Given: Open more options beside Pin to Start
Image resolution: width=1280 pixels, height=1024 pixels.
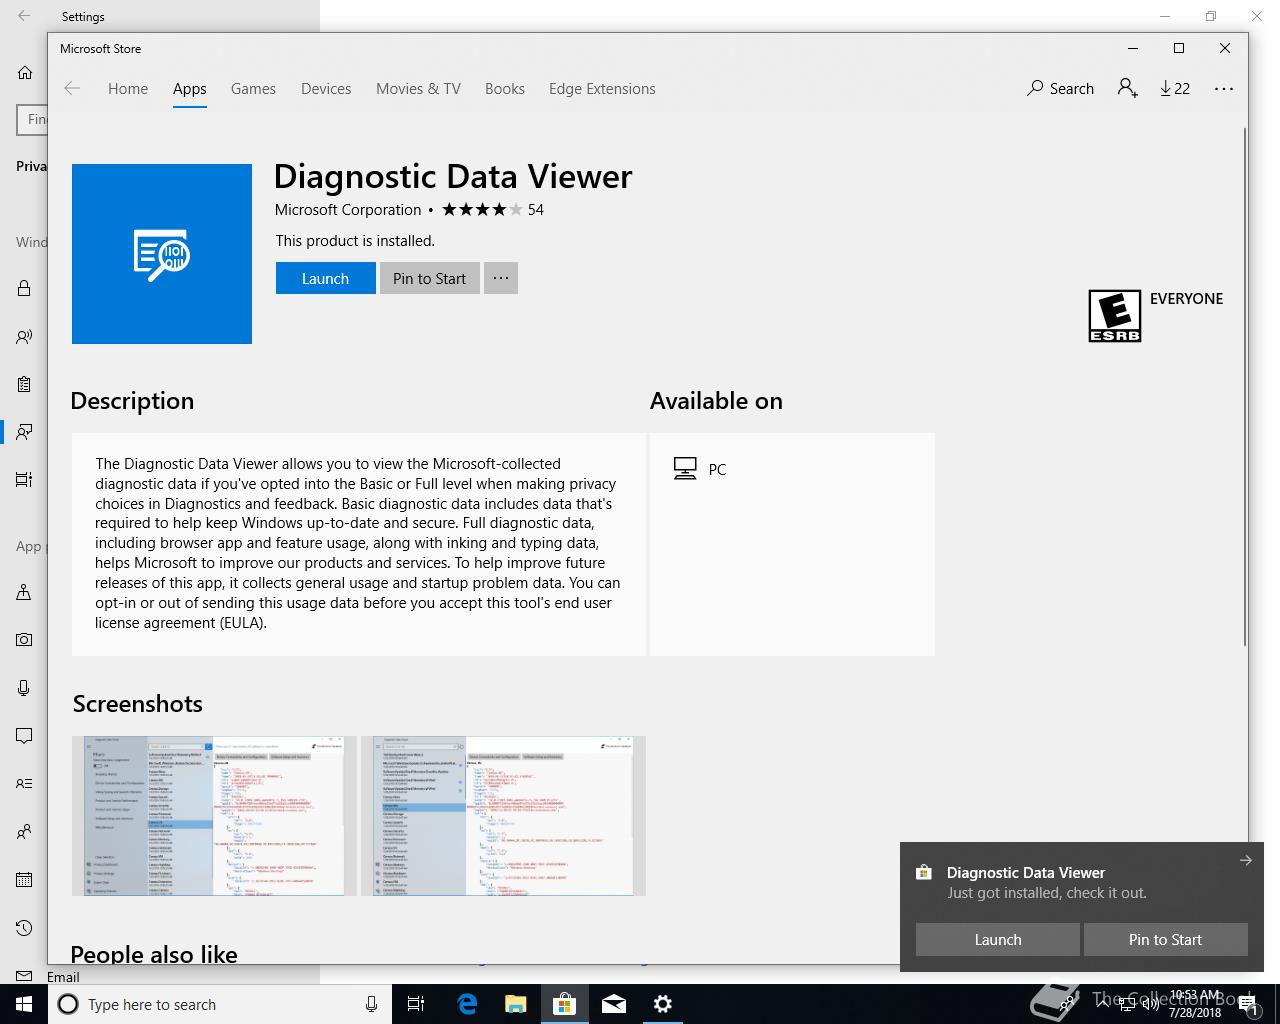Looking at the screenshot, I should click(x=501, y=278).
